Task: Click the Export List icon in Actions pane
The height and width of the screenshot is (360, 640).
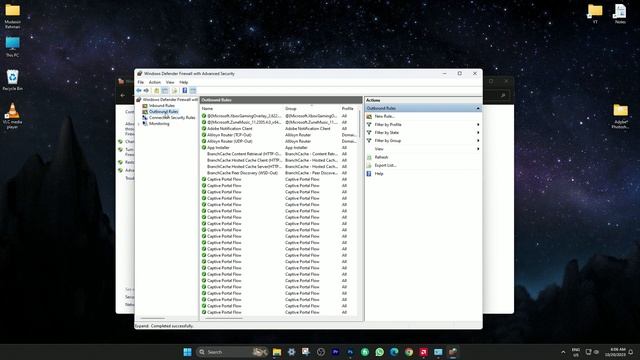Action: tap(369, 165)
